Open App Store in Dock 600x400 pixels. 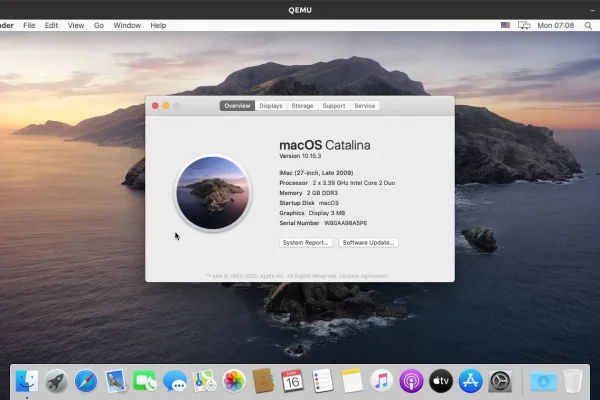point(470,381)
